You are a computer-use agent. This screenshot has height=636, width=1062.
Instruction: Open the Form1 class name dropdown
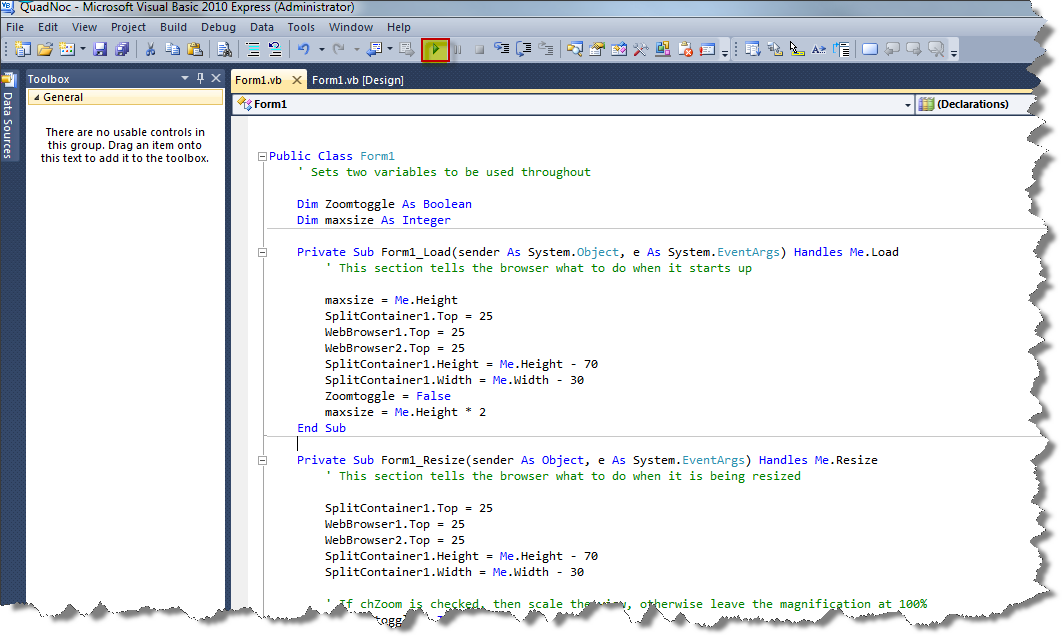(908, 104)
